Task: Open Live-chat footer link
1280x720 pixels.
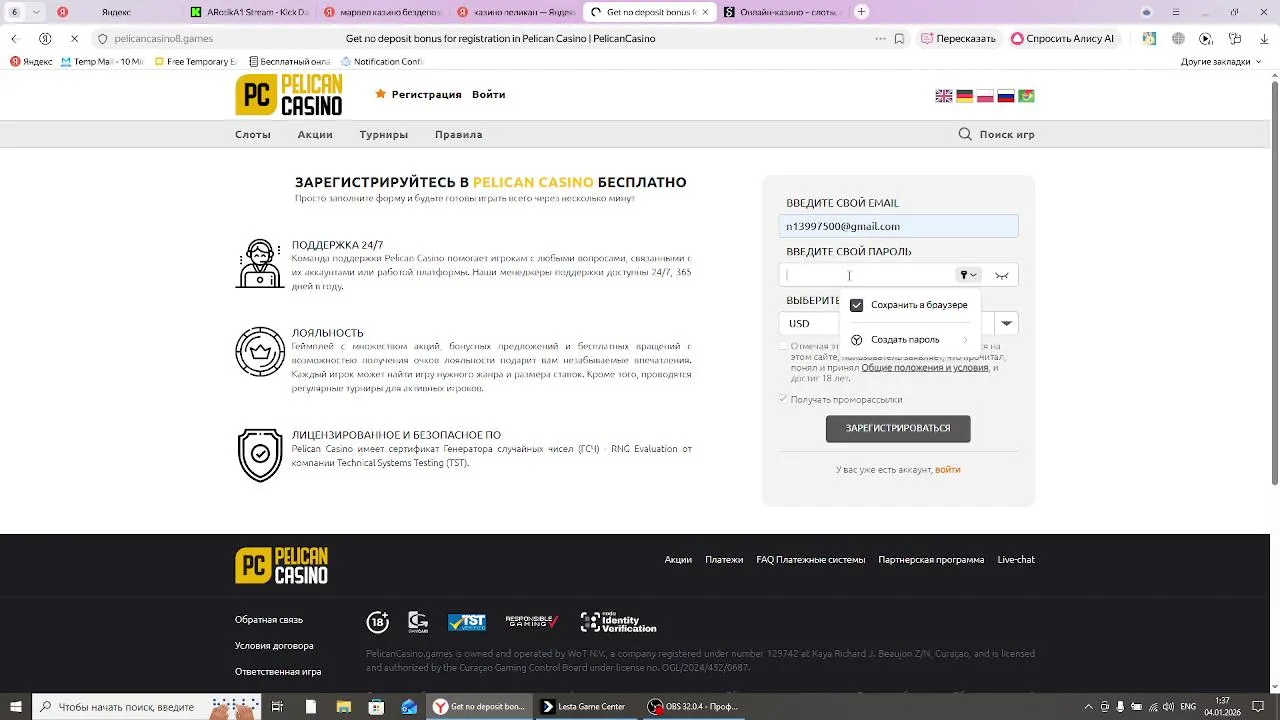Action: 1016,560
